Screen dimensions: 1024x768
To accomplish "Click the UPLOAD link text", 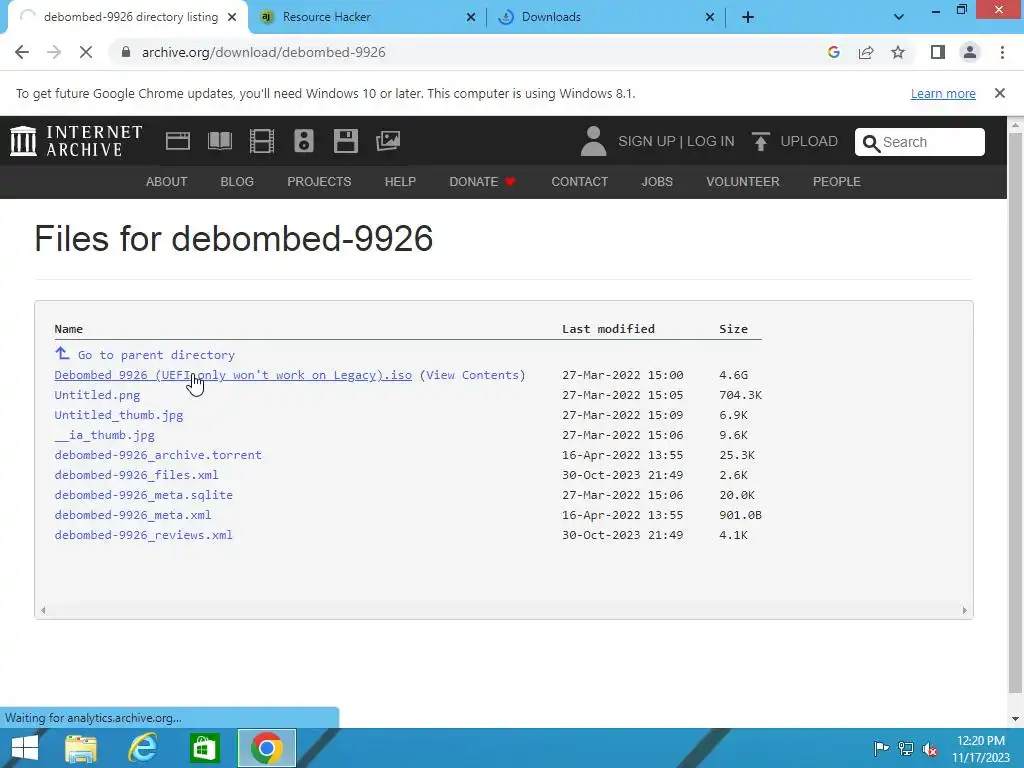I will (809, 141).
